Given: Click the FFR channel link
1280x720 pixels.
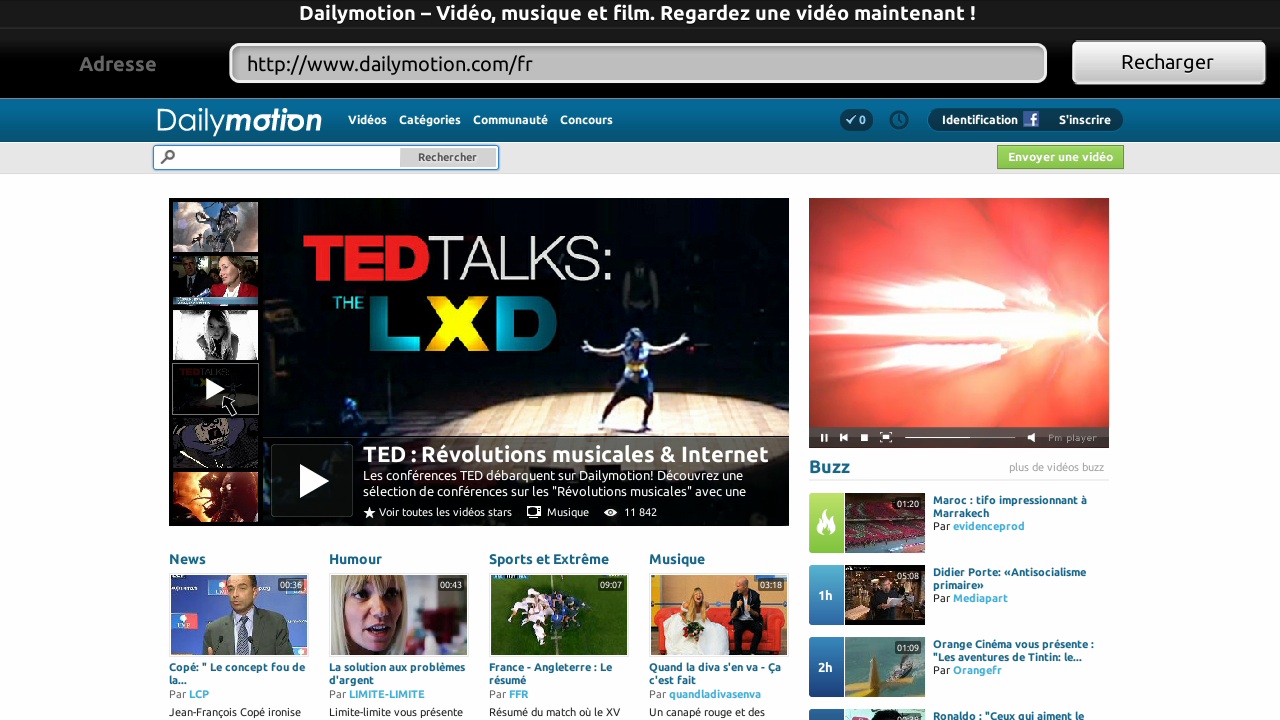Looking at the screenshot, I should (x=518, y=694).
